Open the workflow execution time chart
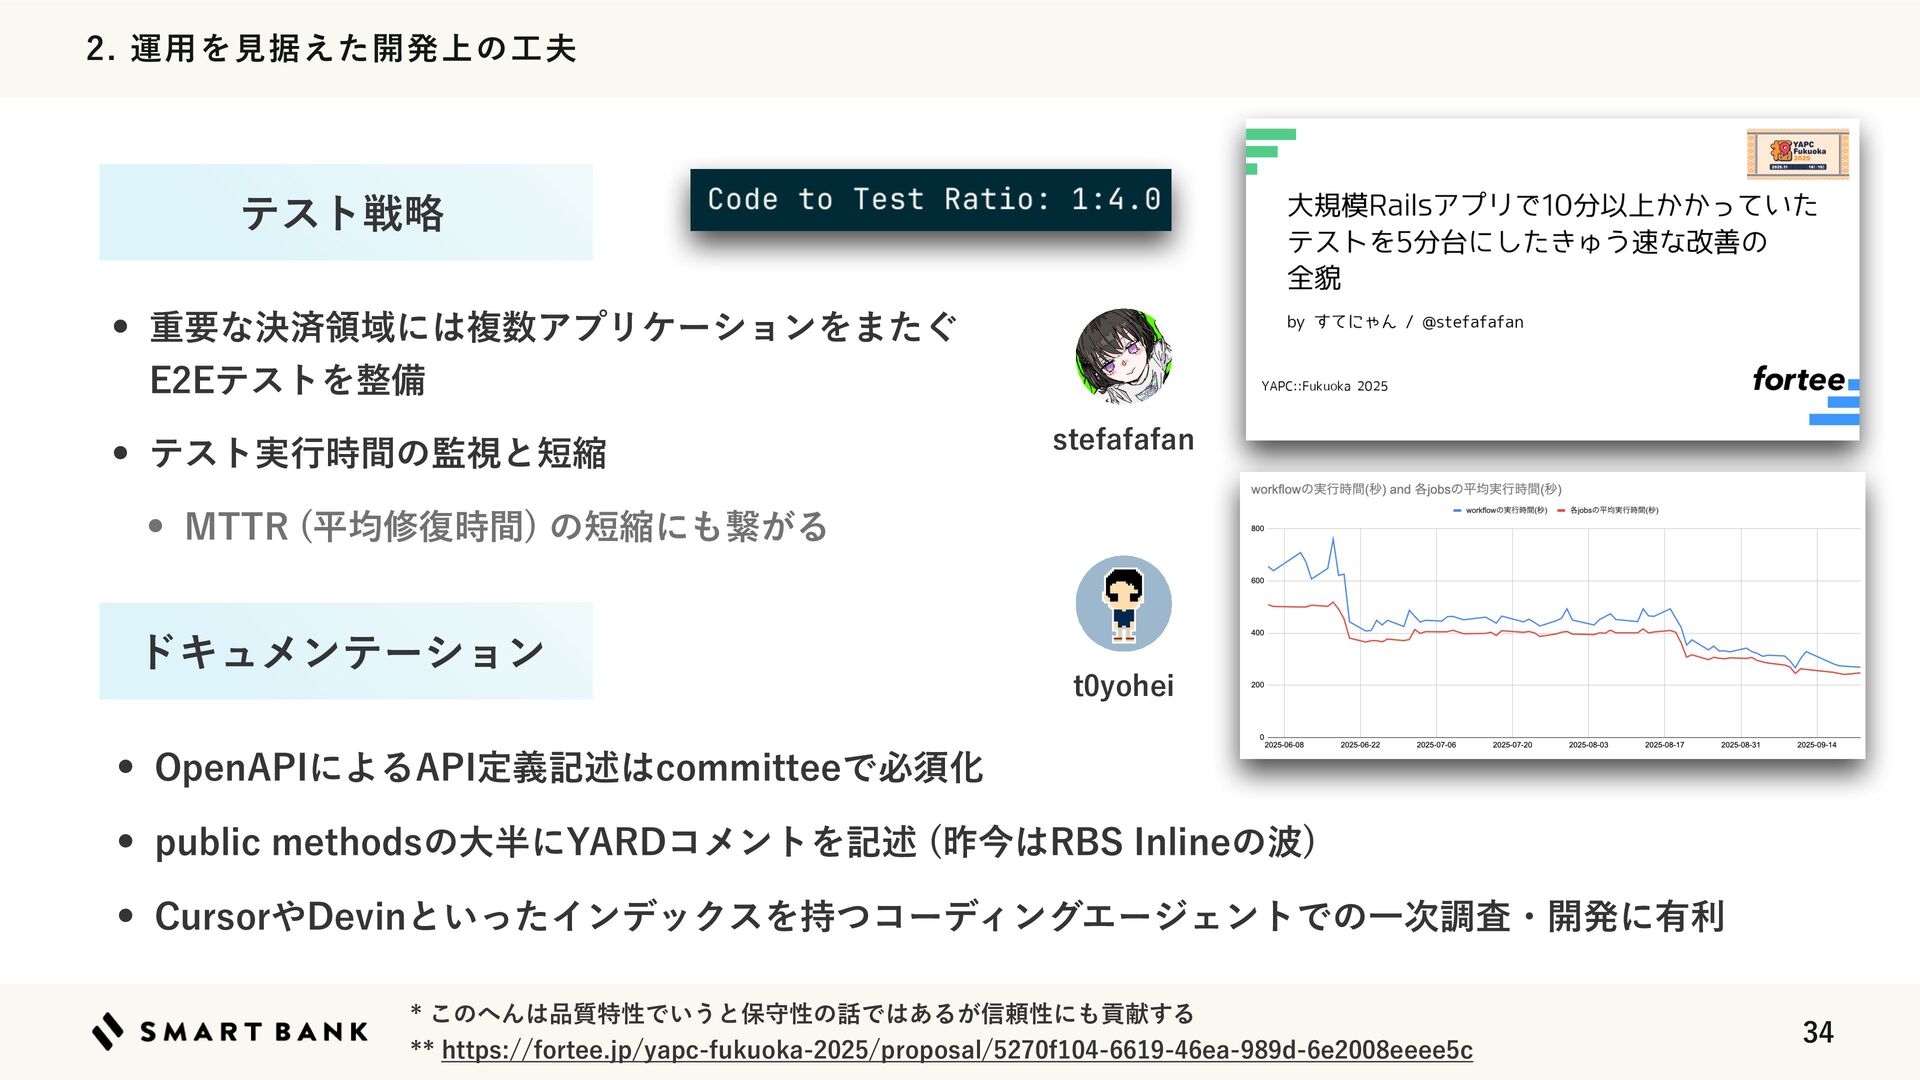 (1552, 615)
